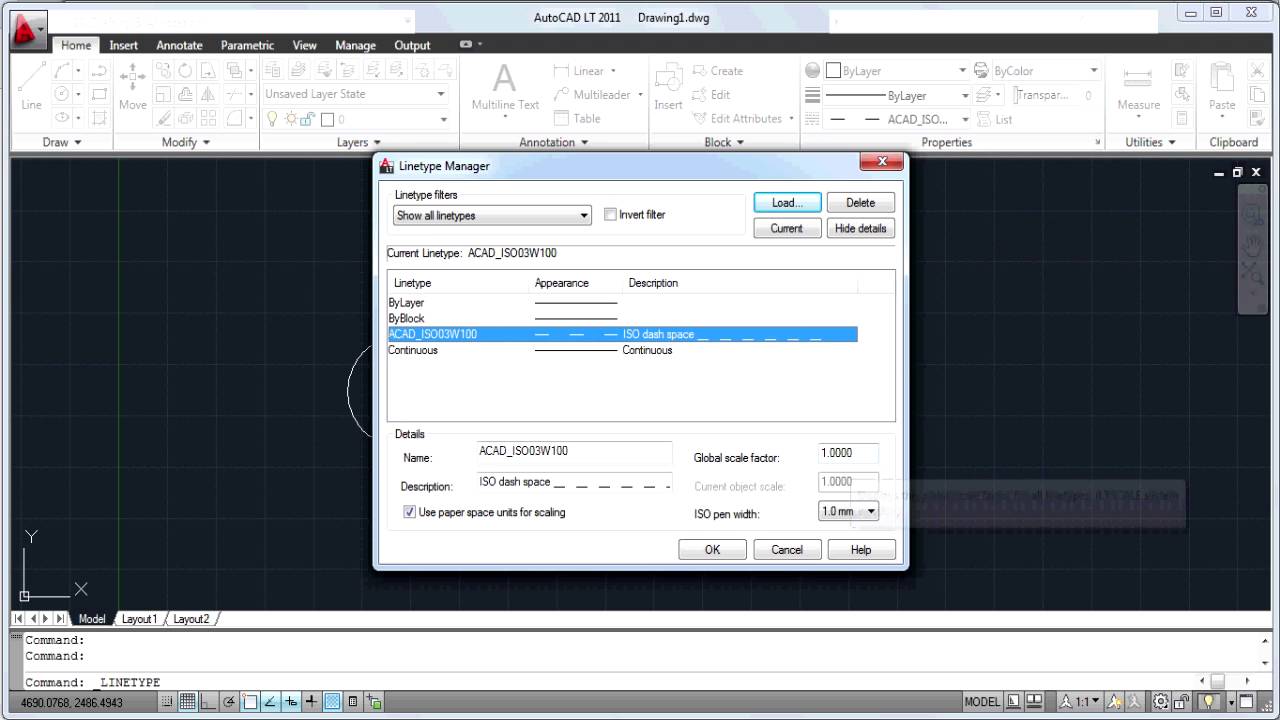
Task: Toggle Object Snap in status bar
Action: pyautogui.click(x=251, y=702)
